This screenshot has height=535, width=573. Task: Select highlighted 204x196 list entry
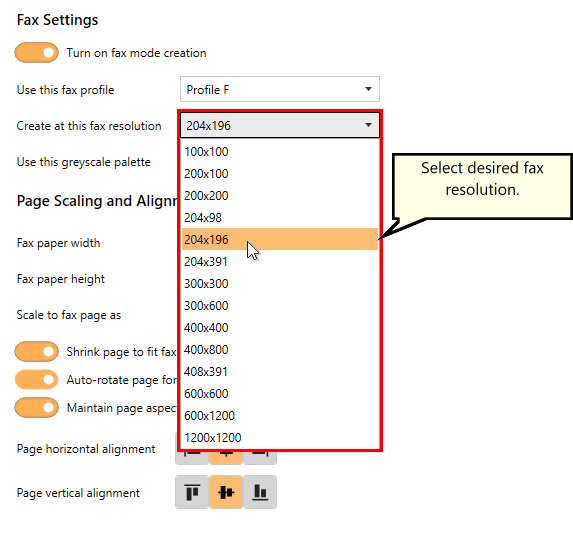pos(280,239)
